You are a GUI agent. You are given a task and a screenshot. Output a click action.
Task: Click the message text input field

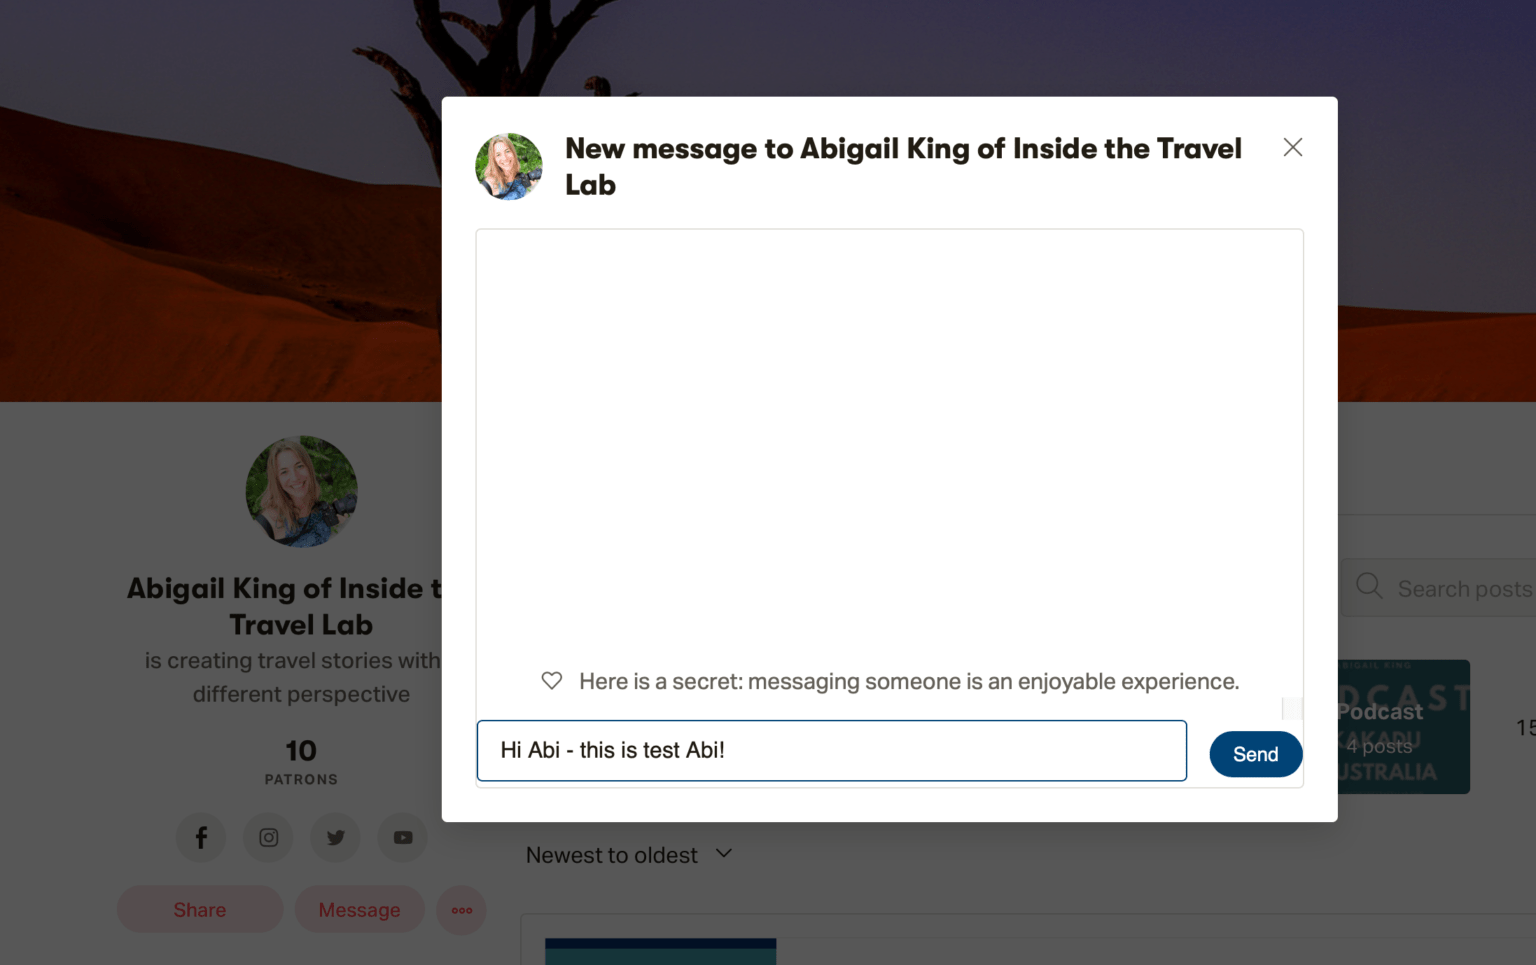click(831, 750)
